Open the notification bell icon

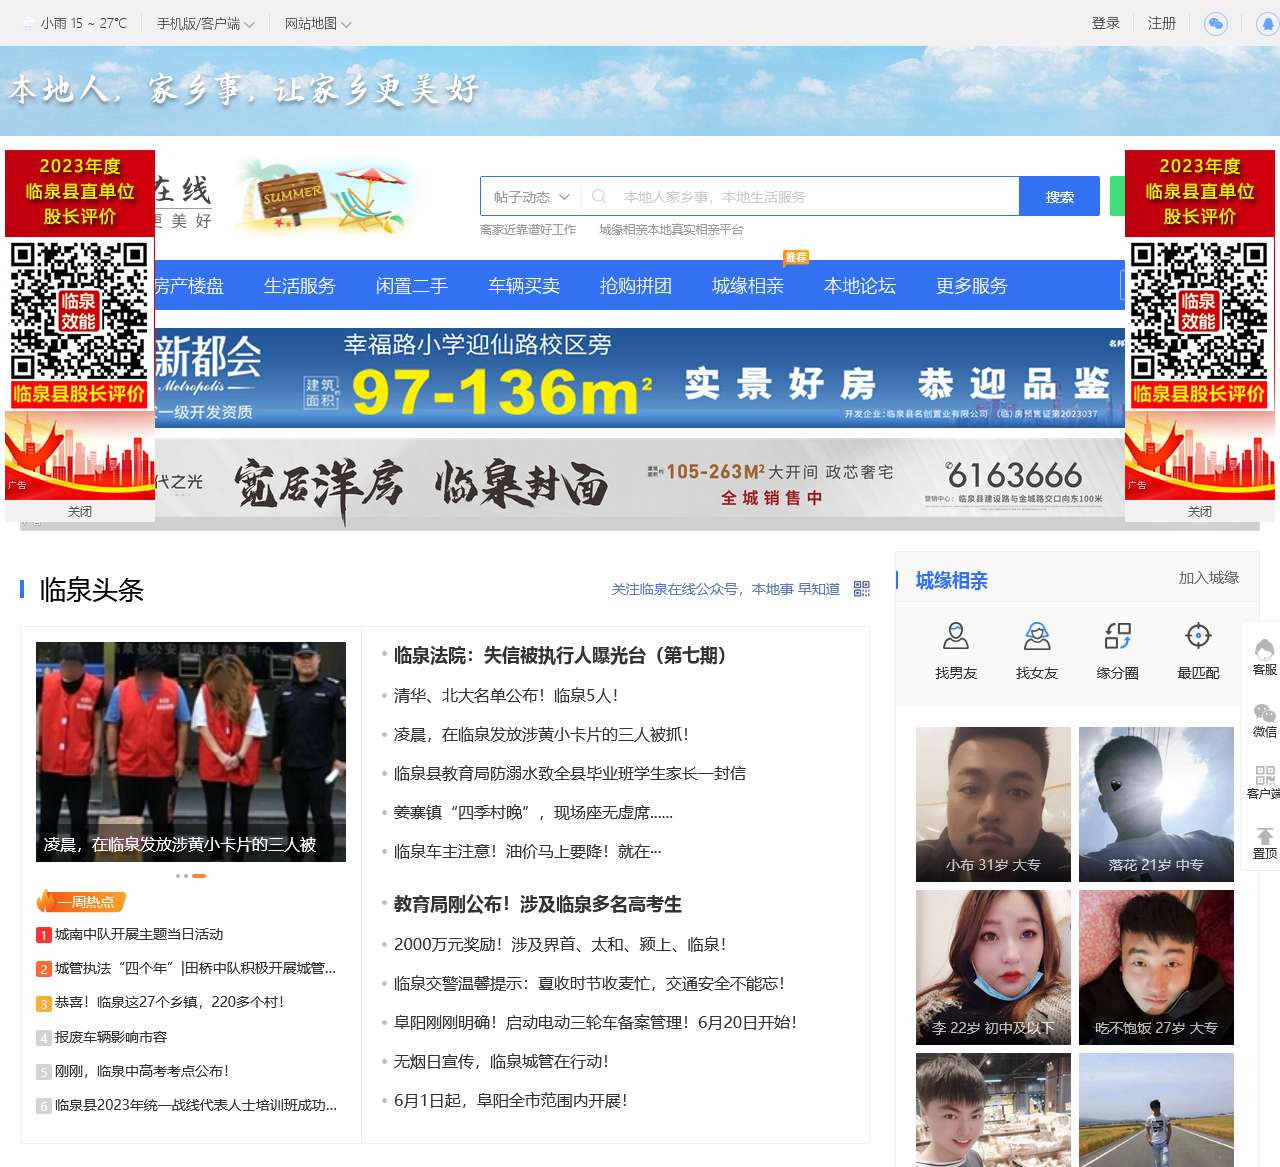pos(1268,23)
